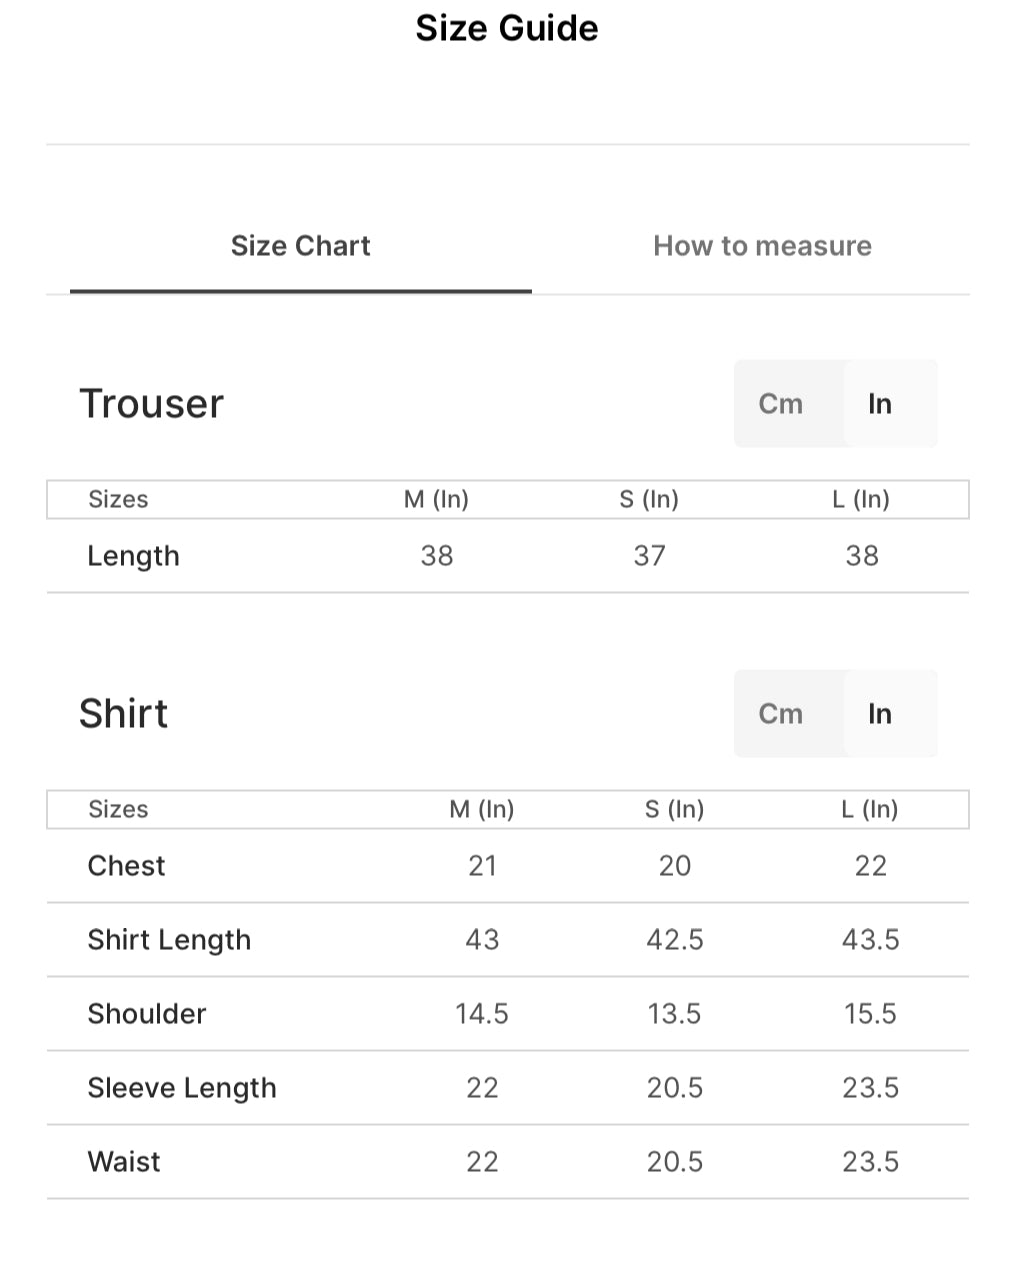Select In units for Trouser
This screenshot has height=1274, width=1017.
(880, 404)
